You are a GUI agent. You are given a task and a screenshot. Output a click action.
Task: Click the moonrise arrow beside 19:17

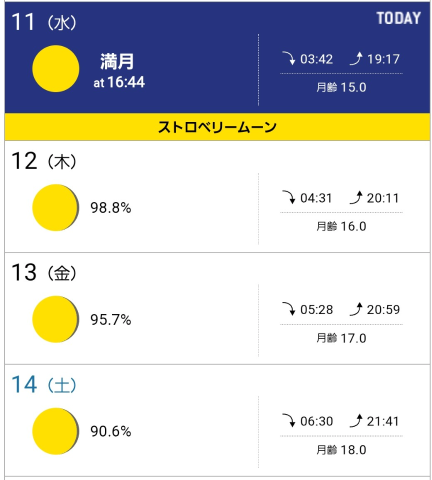(356, 58)
